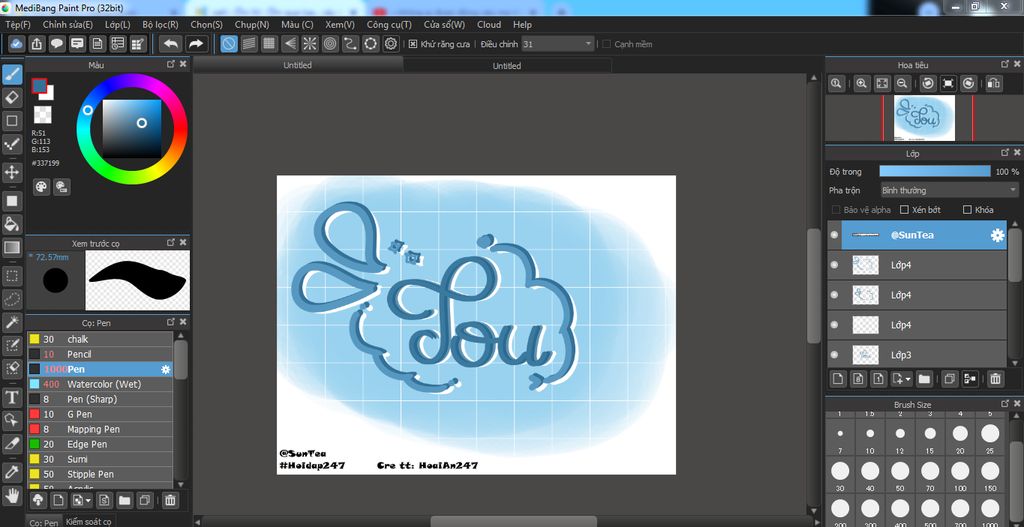Open the Cloud menu
Screen dimensions: 1024x527
[488, 25]
